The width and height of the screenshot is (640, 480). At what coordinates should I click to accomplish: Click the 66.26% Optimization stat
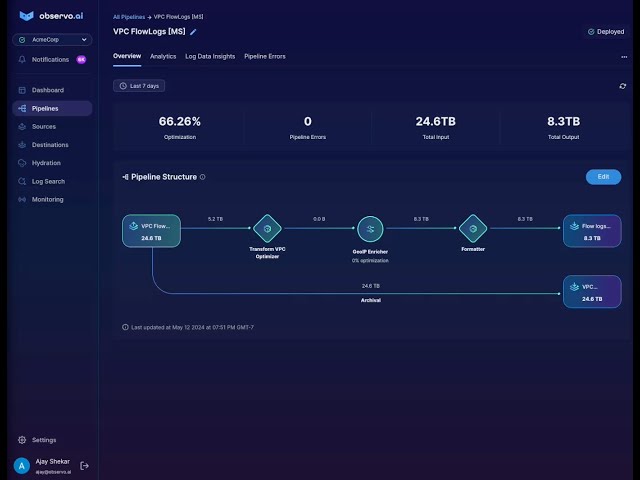pyautogui.click(x=180, y=127)
